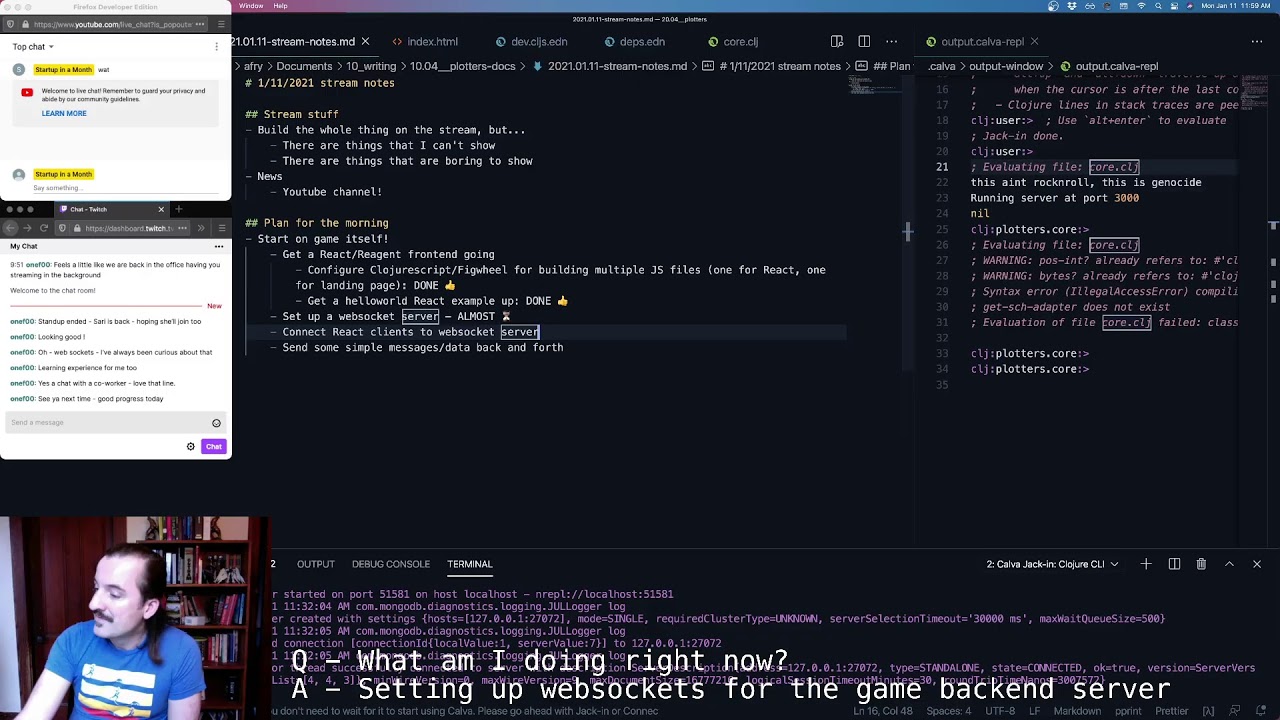Viewport: 1280px width, 720px height.
Task: Click the 10.04__plotters-docs breadcrumb segment
Action: 462,66
